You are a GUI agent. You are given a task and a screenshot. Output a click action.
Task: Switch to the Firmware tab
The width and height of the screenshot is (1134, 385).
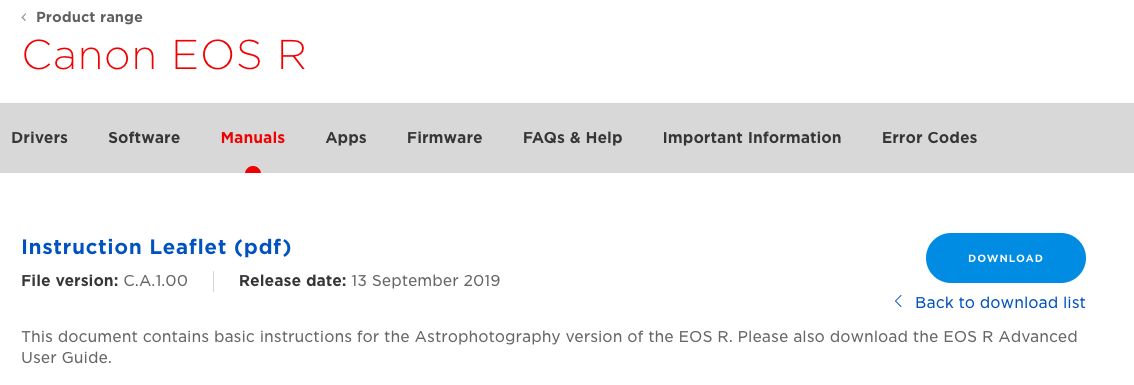pyautogui.click(x=445, y=138)
